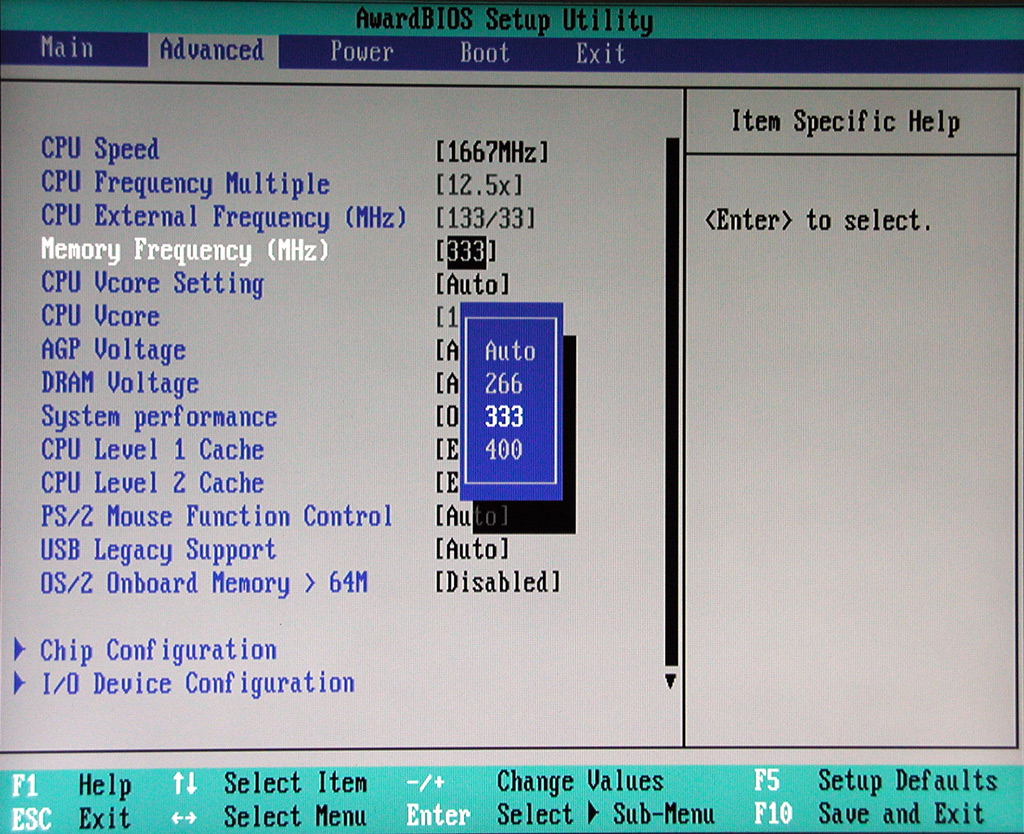This screenshot has height=834, width=1024.
Task: Select the CPU Vcore Setting label
Action: click(x=152, y=284)
